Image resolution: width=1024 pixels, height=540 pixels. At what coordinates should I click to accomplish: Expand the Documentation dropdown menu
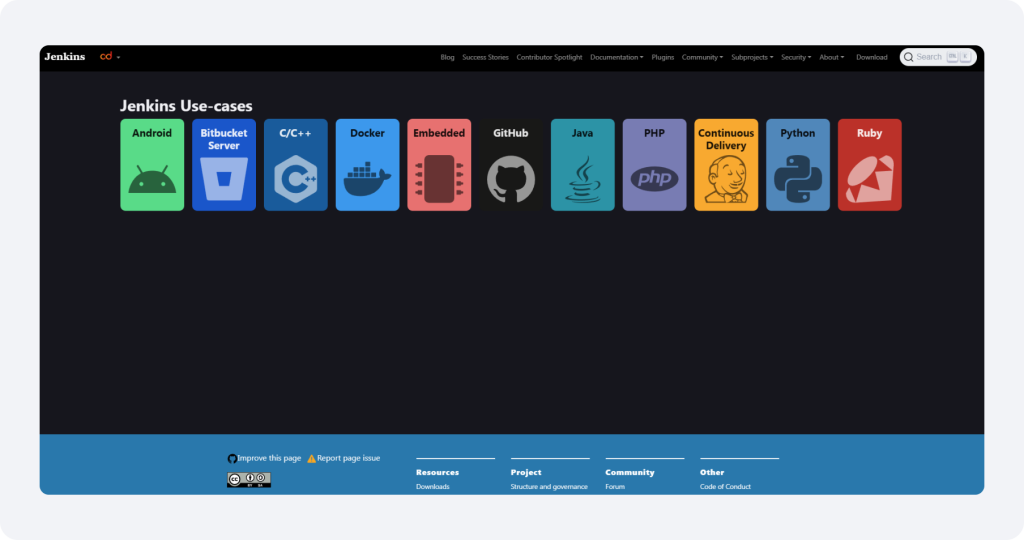[616, 57]
